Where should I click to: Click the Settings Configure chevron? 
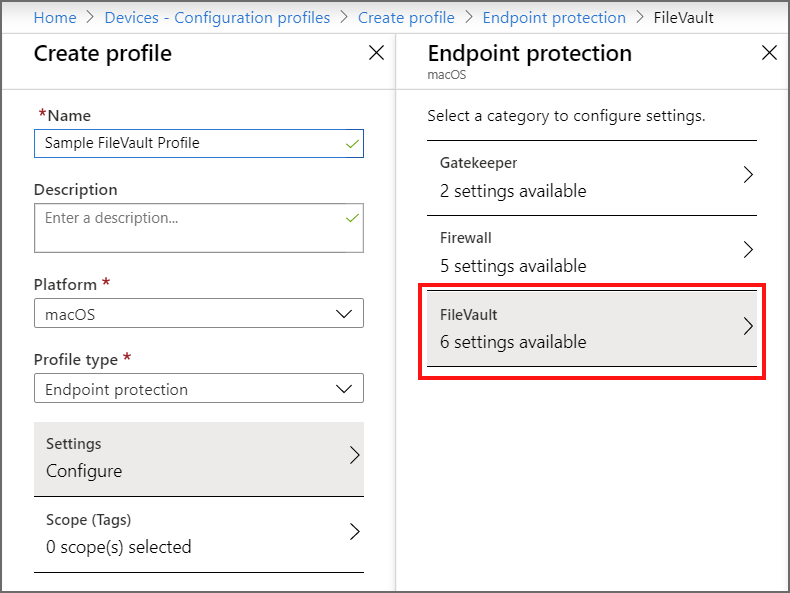point(354,456)
